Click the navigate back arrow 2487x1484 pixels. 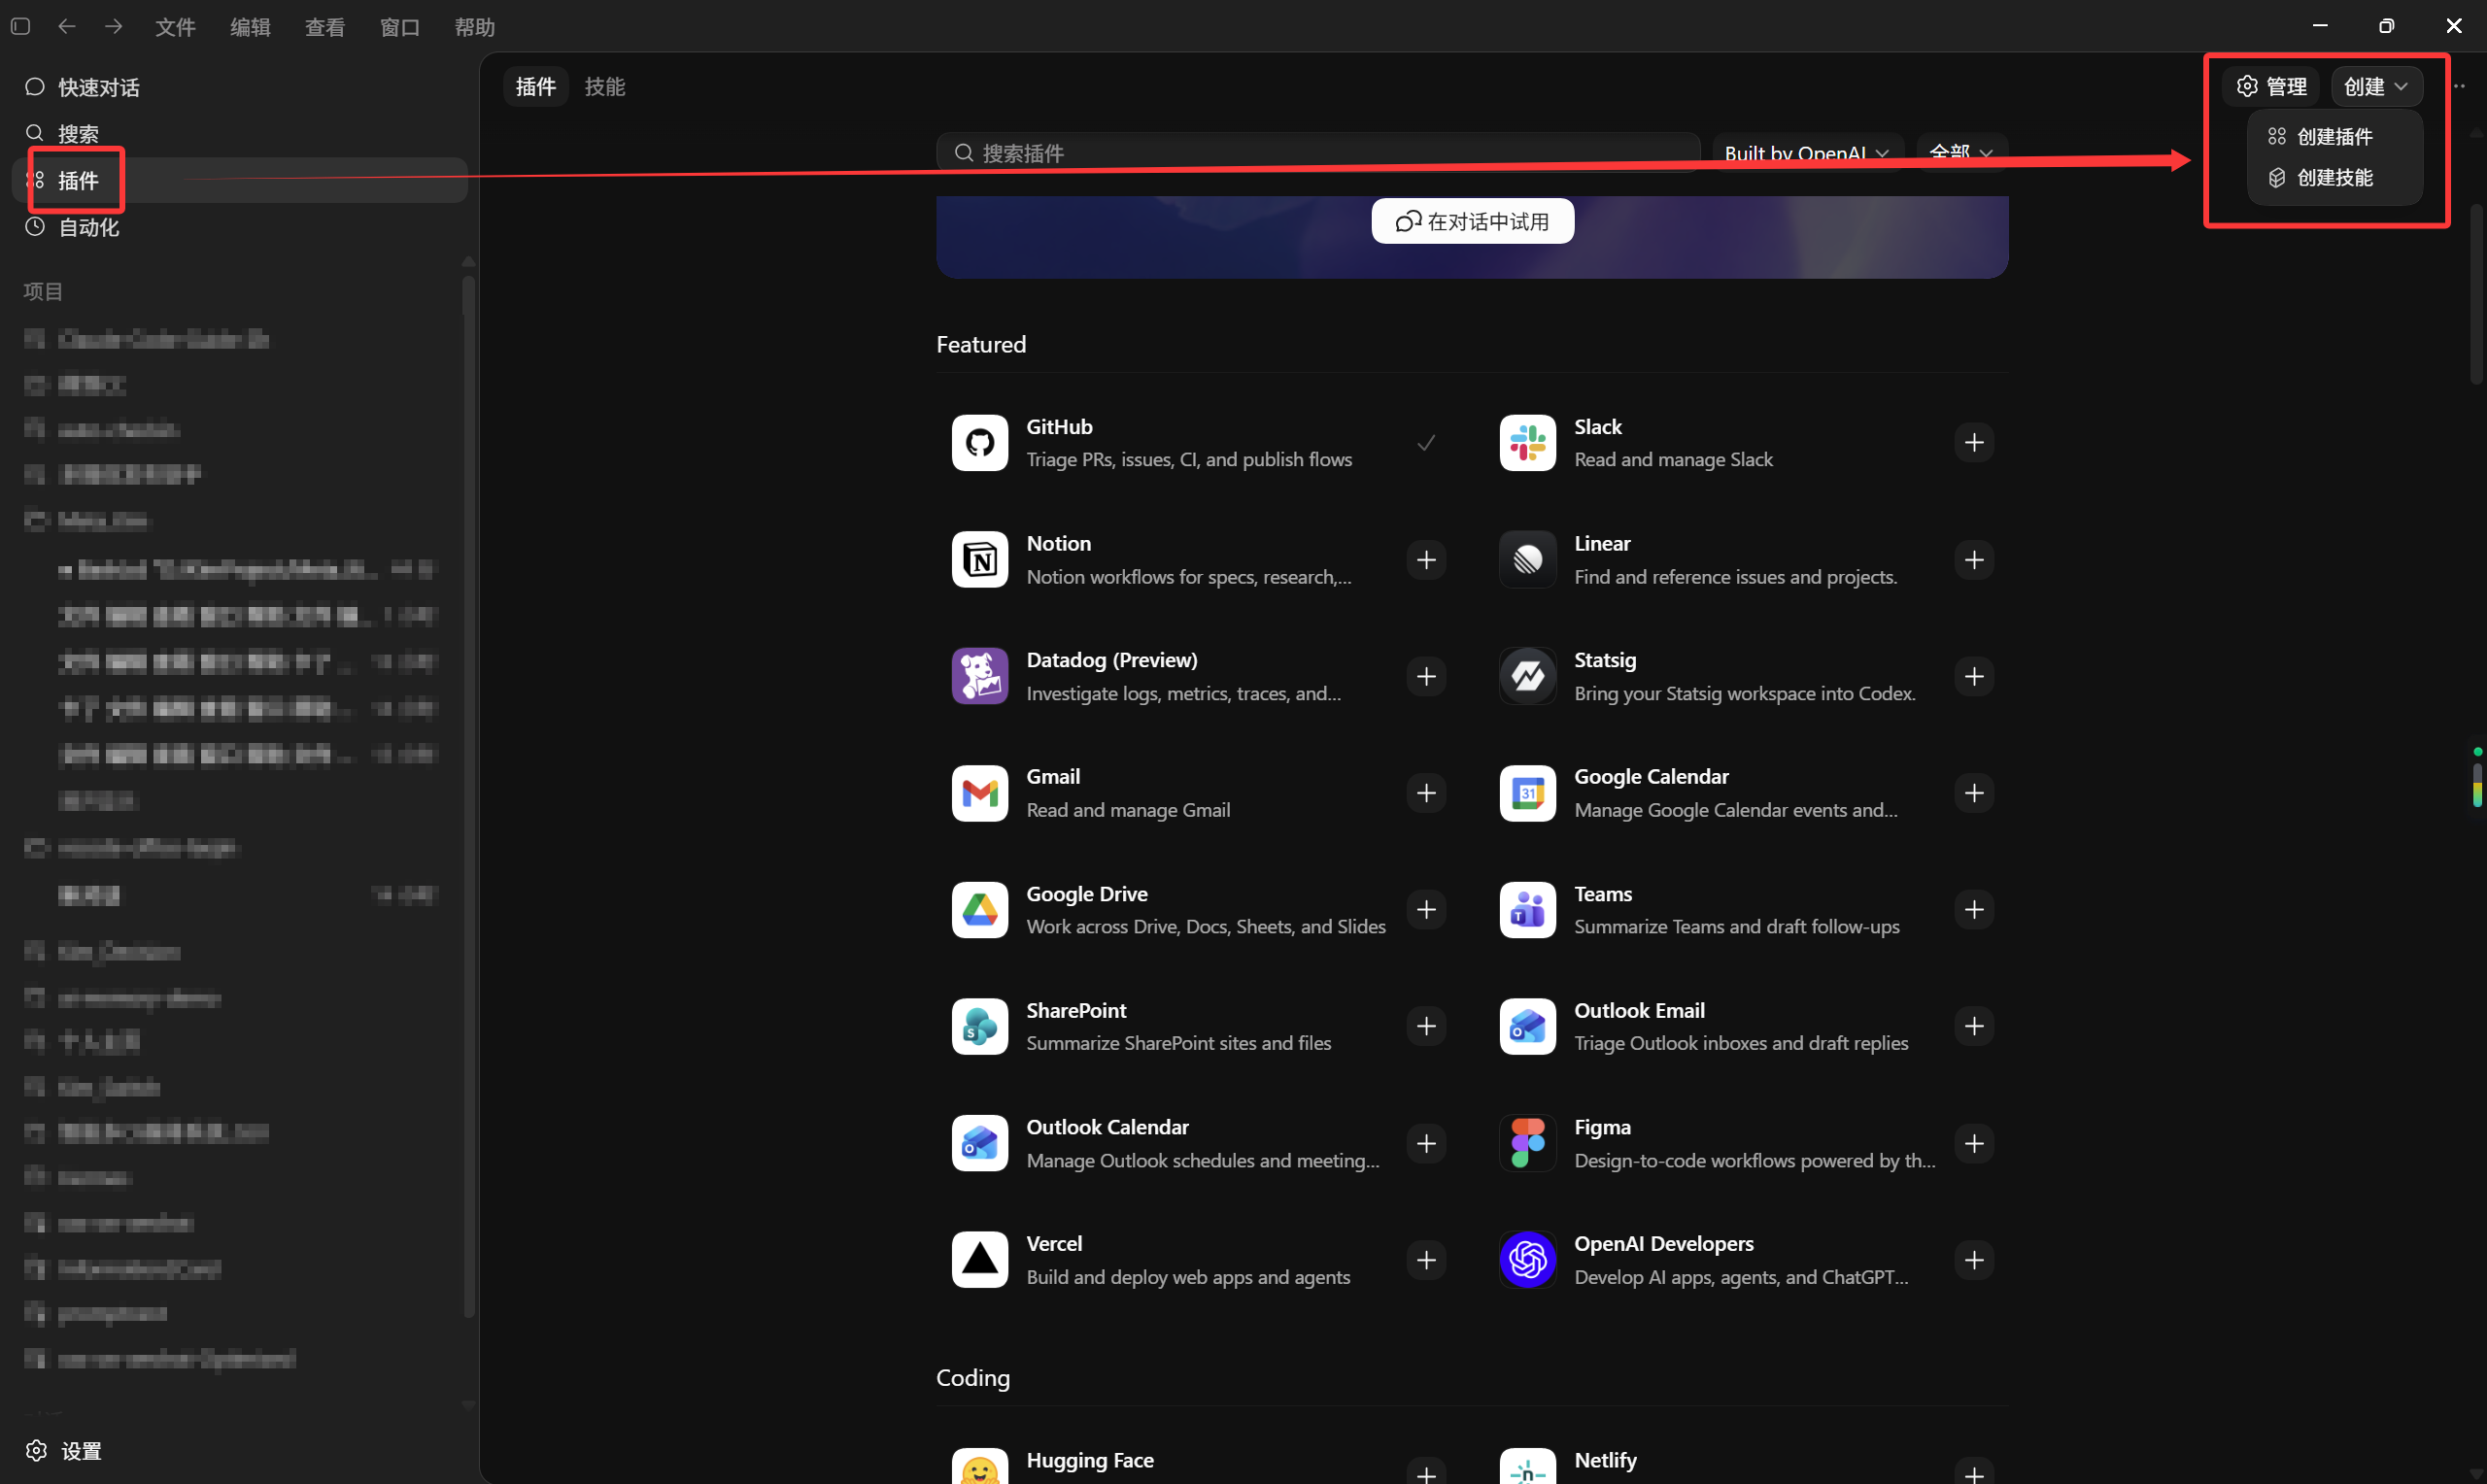67,26
